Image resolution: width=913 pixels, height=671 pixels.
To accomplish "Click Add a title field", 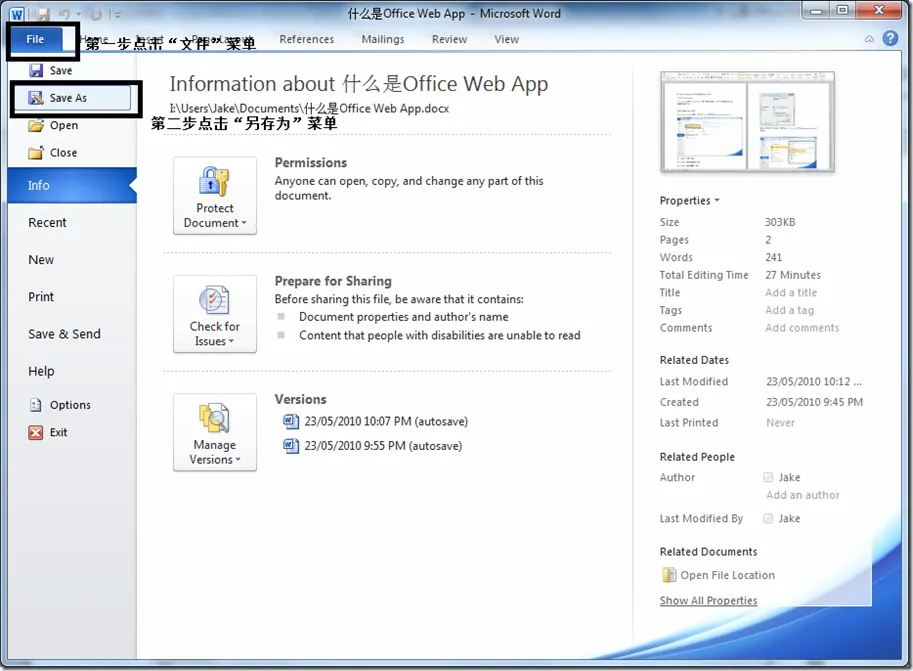I will click(791, 292).
